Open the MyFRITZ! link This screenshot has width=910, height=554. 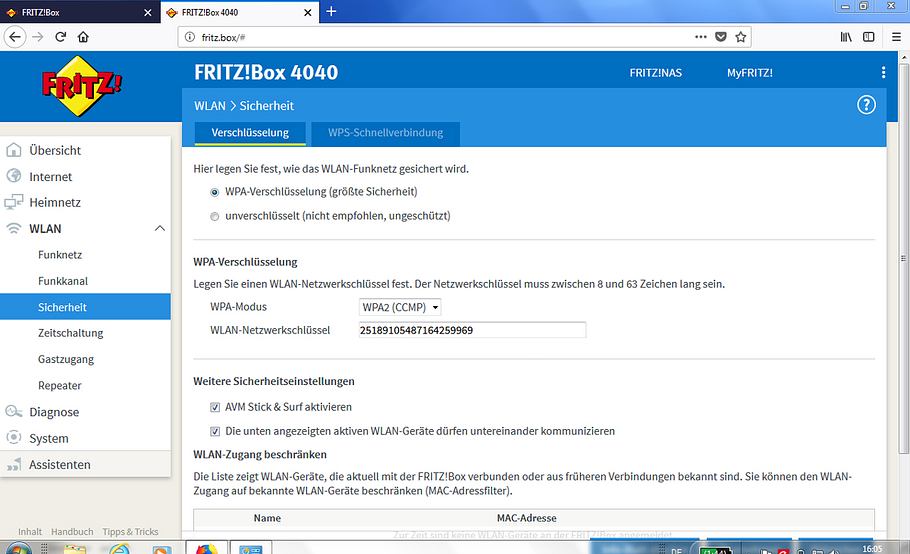click(749, 73)
